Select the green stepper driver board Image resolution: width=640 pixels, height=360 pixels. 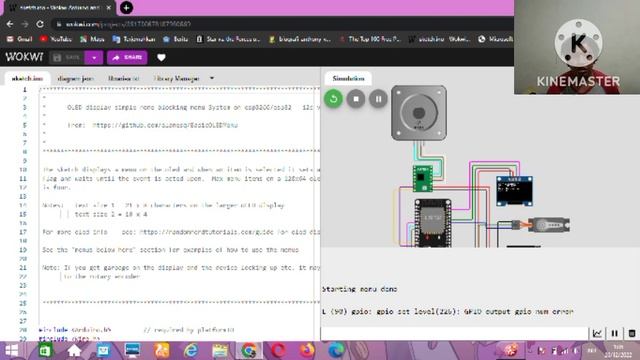tap(422, 178)
